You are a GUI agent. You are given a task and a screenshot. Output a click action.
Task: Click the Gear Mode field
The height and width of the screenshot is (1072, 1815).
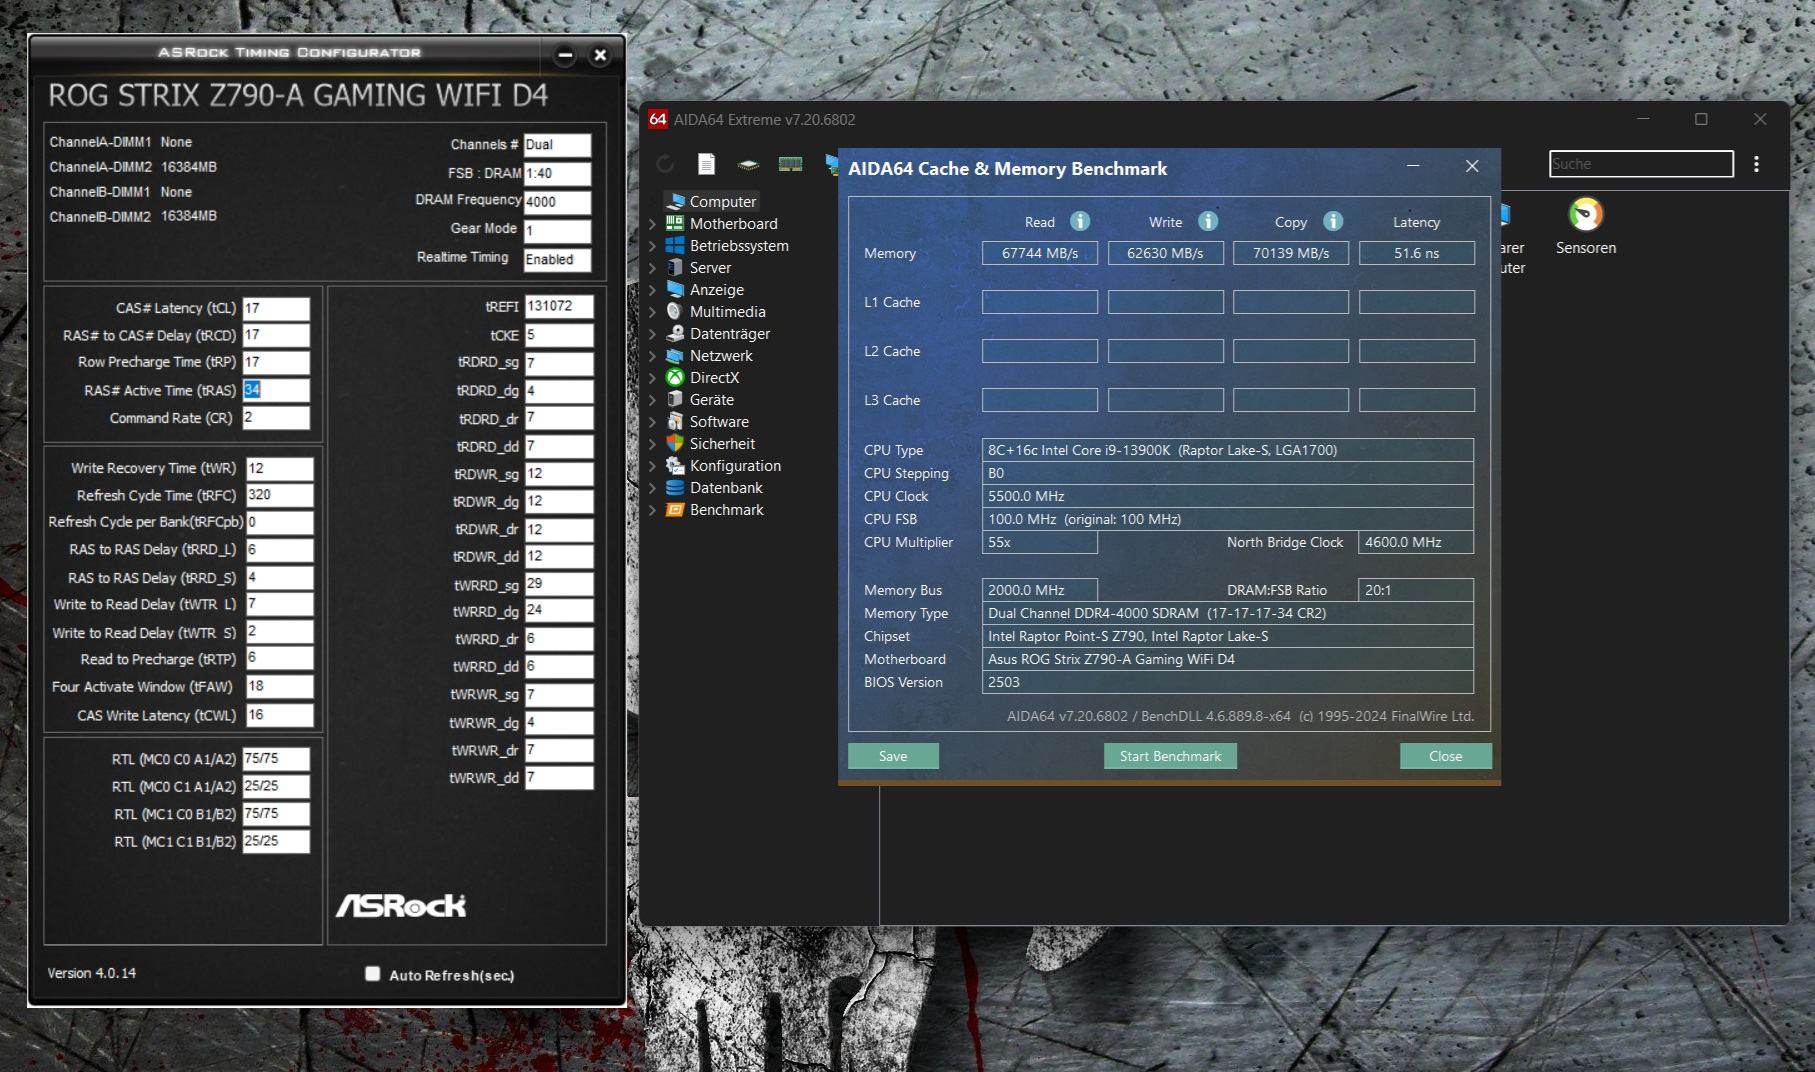click(557, 231)
